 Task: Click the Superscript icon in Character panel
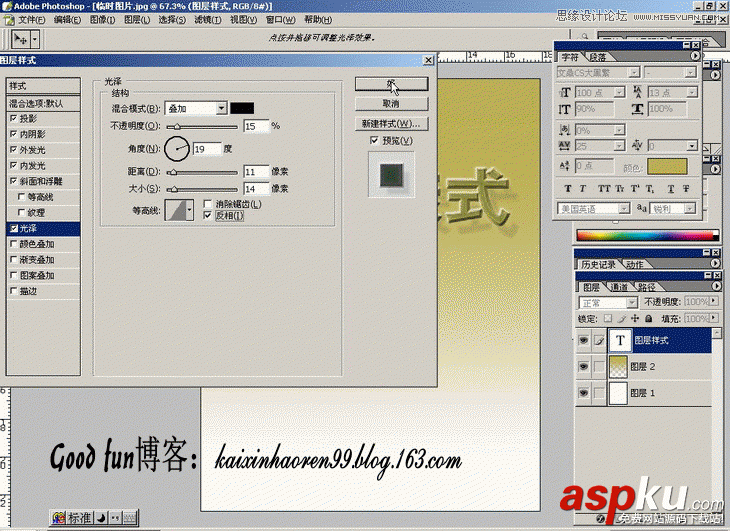point(635,188)
